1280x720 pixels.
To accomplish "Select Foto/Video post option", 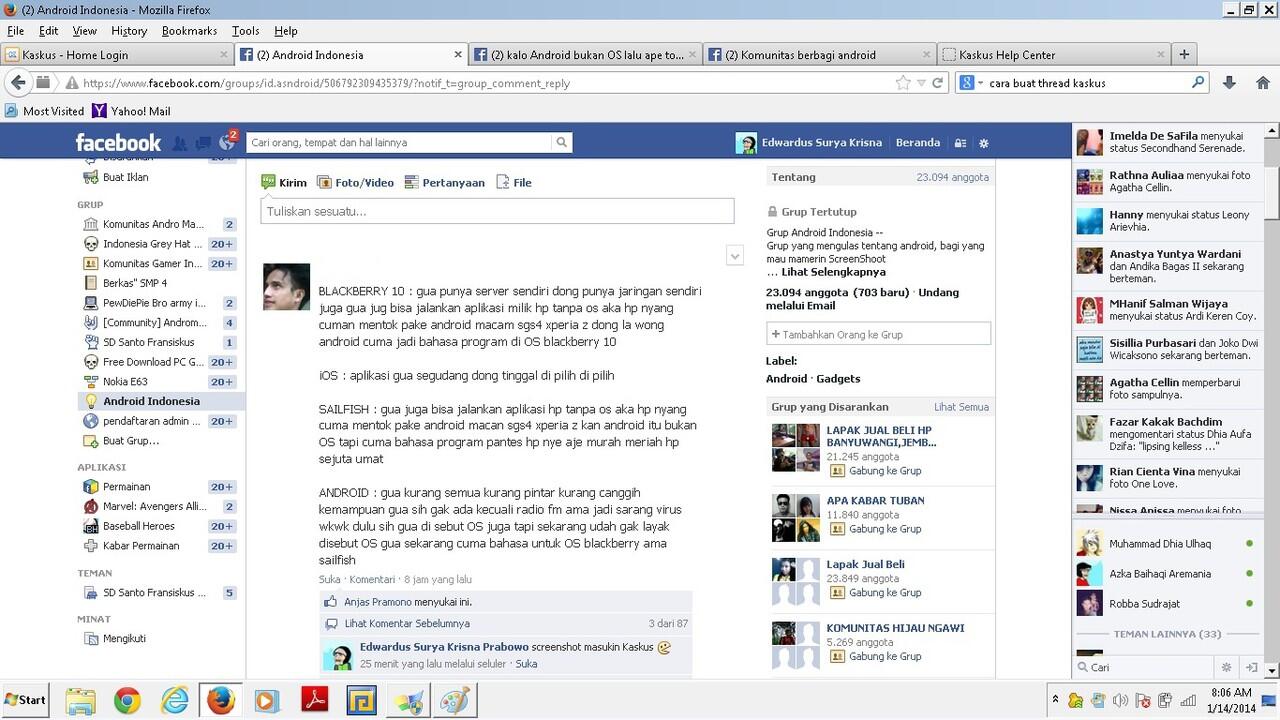I will click(x=355, y=182).
